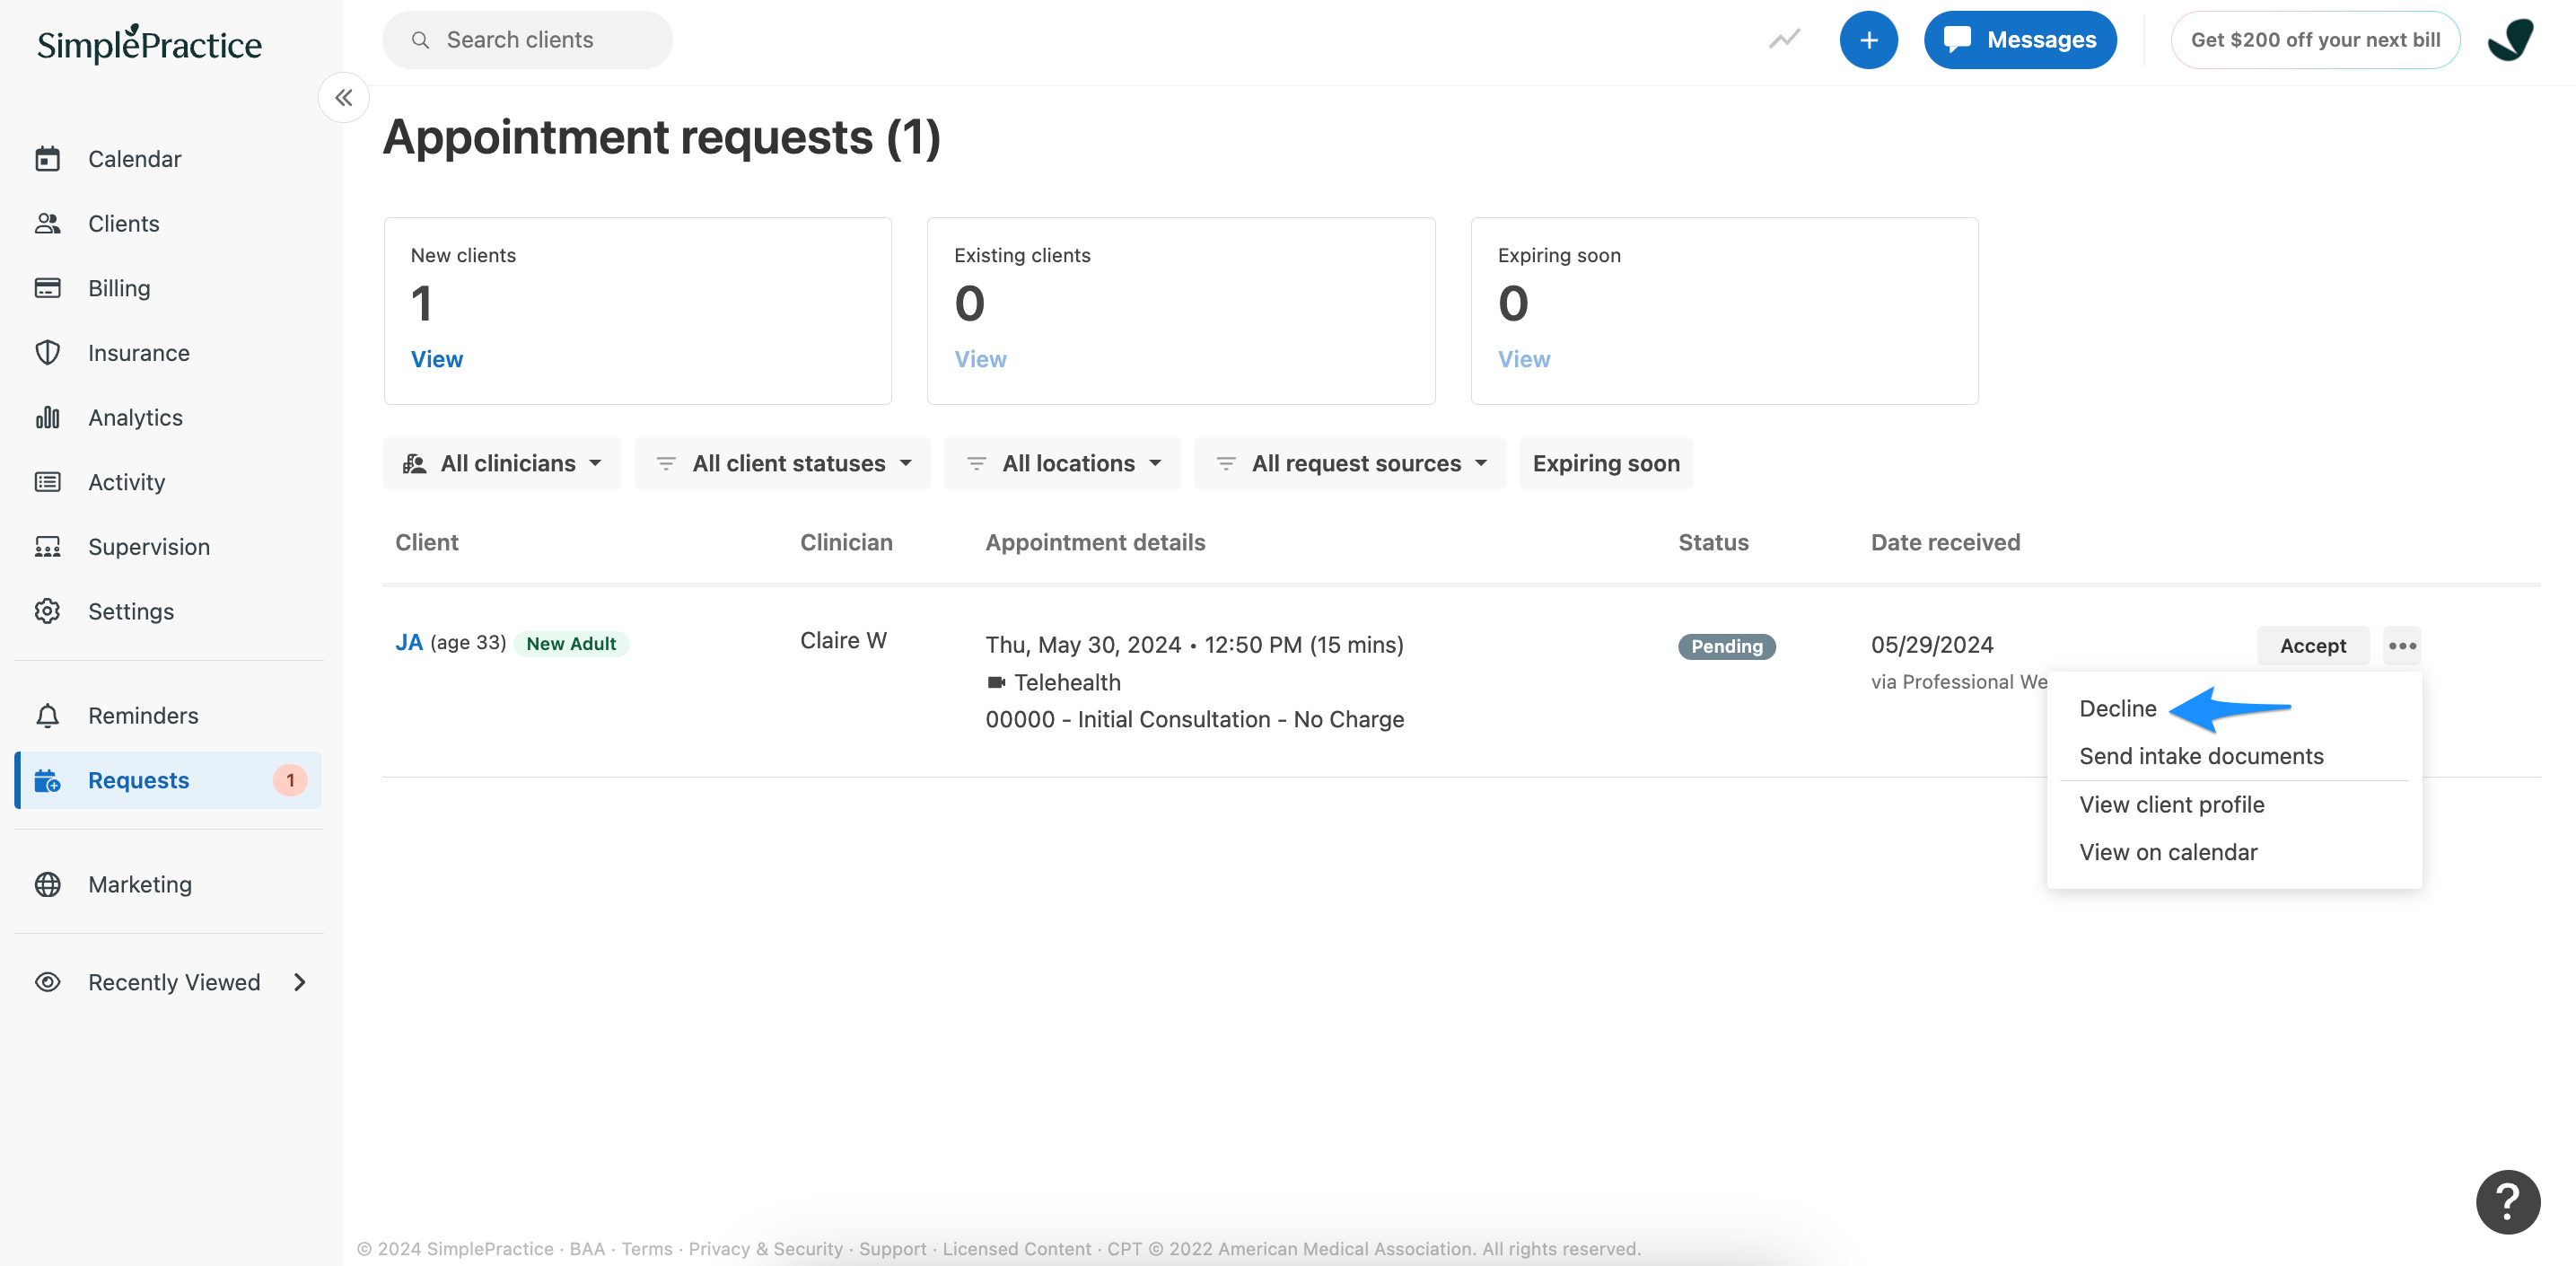Click the Status column header
This screenshot has width=2576, height=1266.
pos(1713,542)
